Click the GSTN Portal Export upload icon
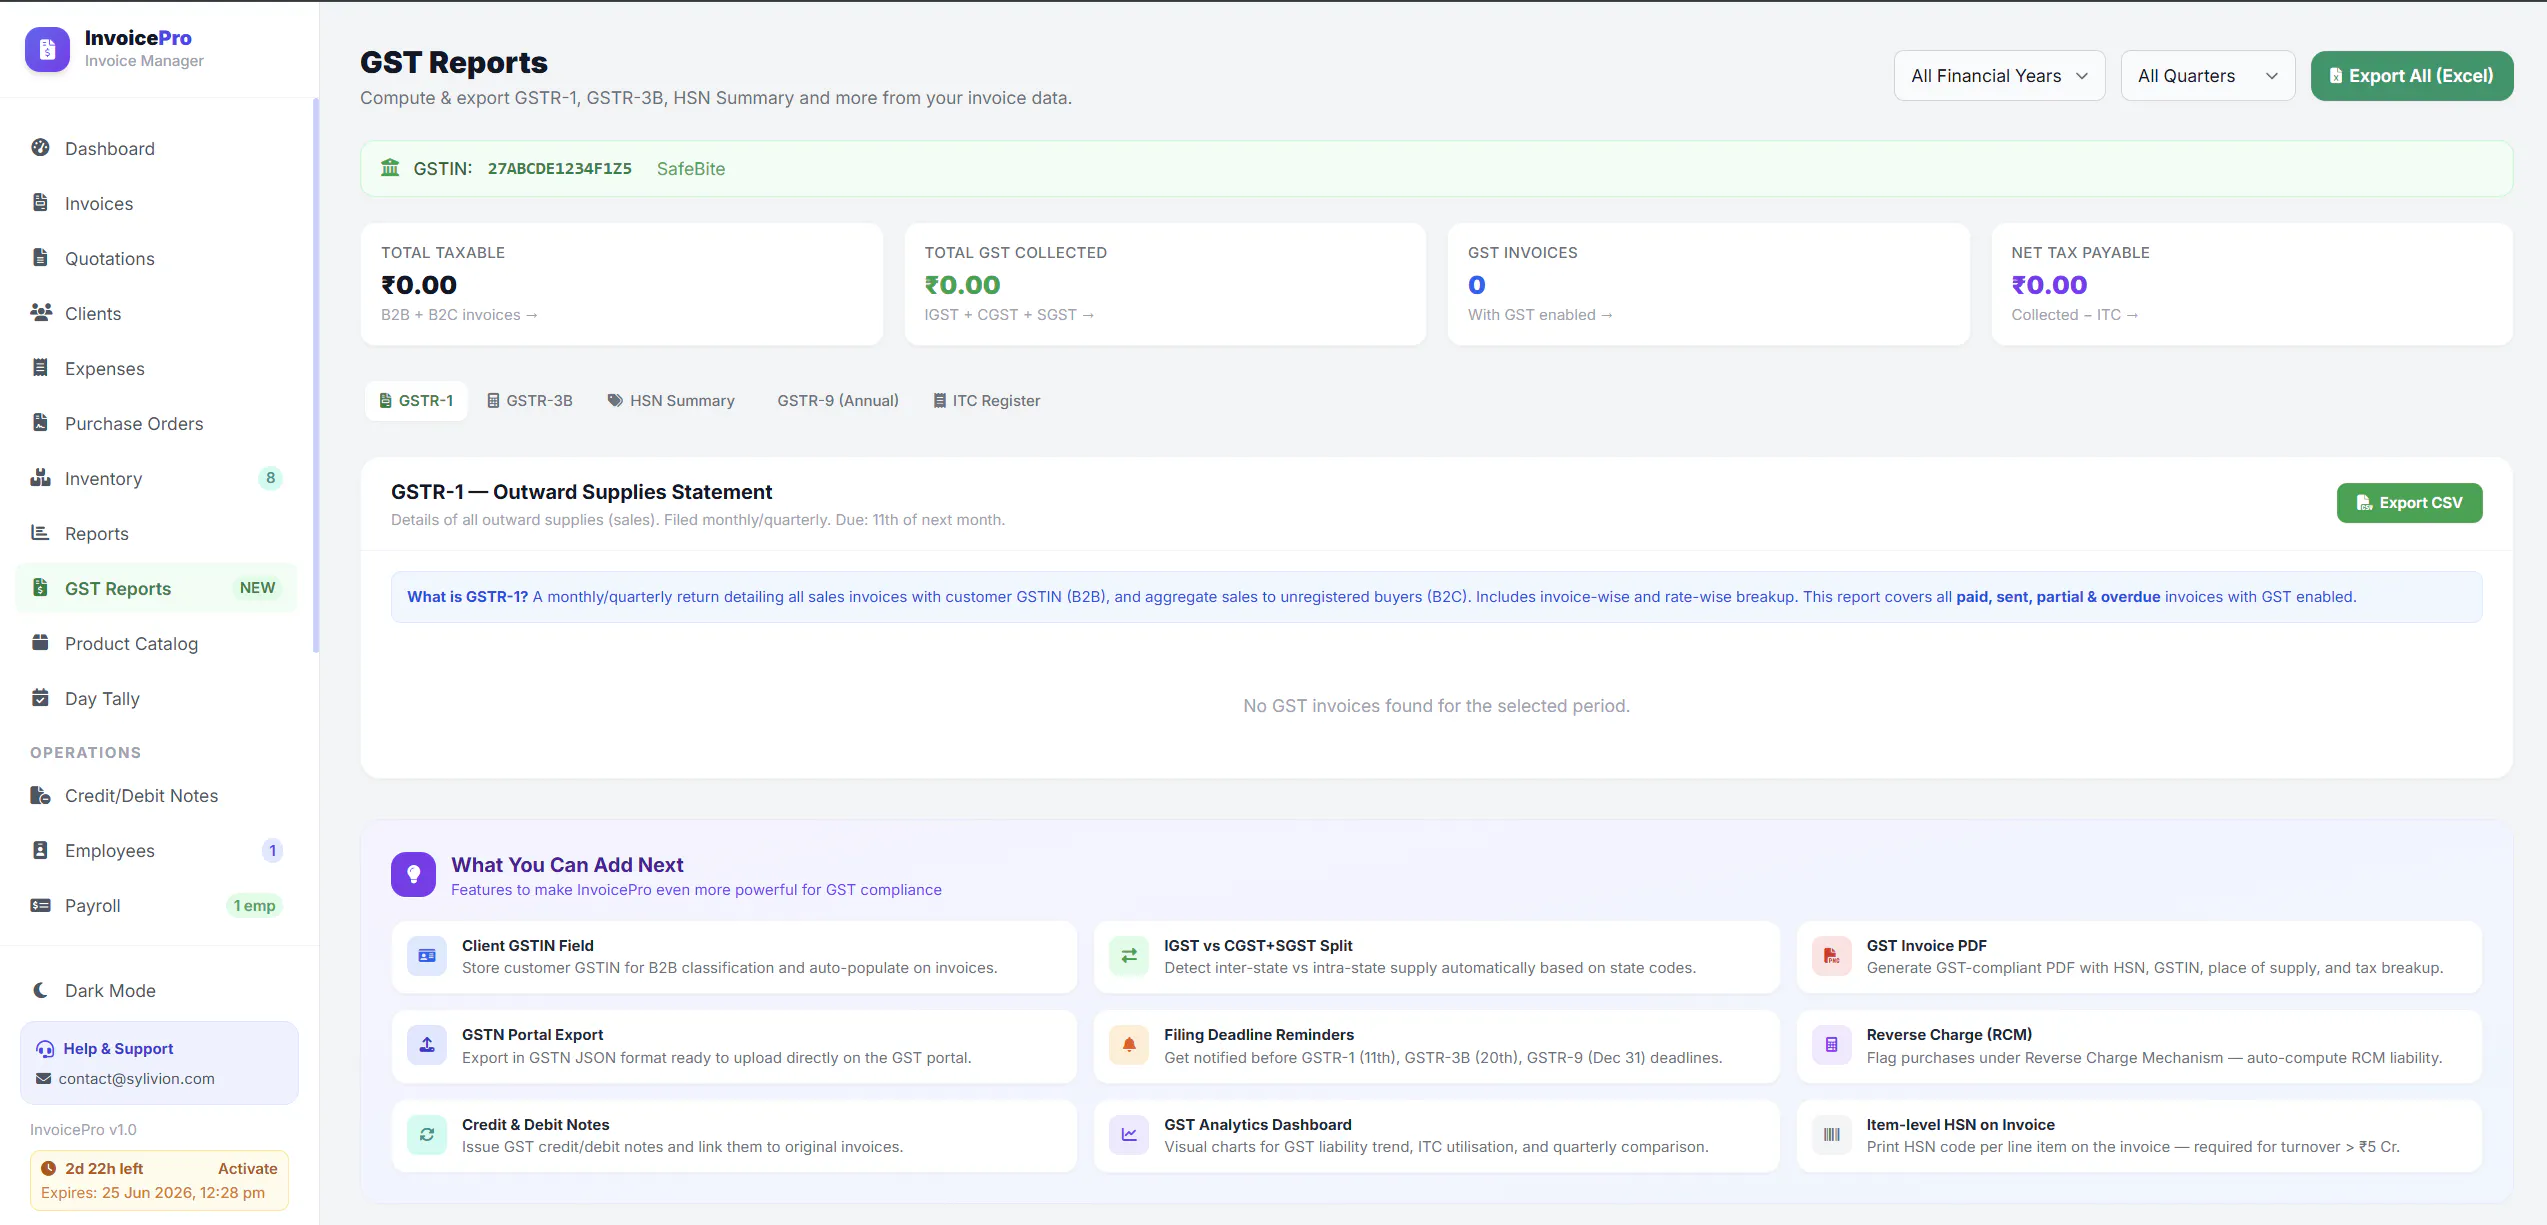Image resolution: width=2547 pixels, height=1225 pixels. pyautogui.click(x=427, y=1045)
